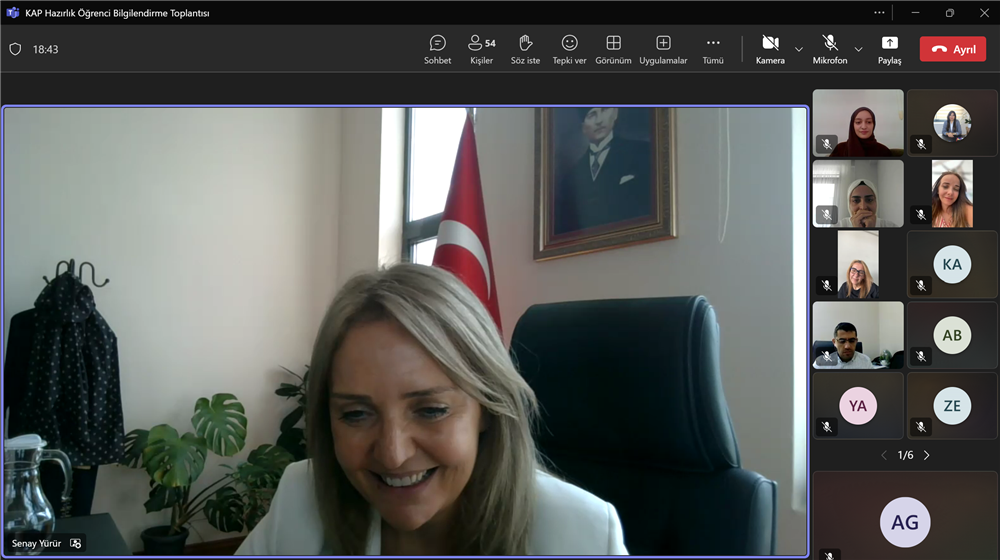This screenshot has height=560, width=1000.
Task: Select the KA participant tile
Action: pos(952,265)
